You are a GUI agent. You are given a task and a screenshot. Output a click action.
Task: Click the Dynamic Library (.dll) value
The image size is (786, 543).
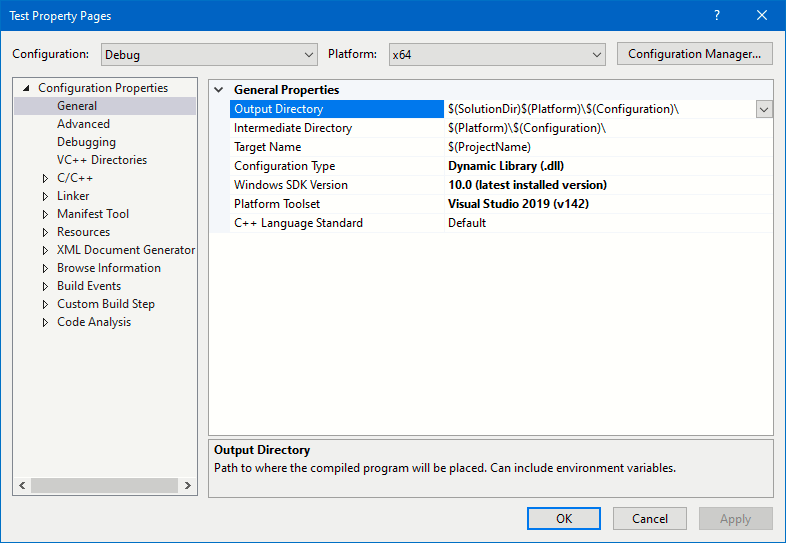click(506, 166)
